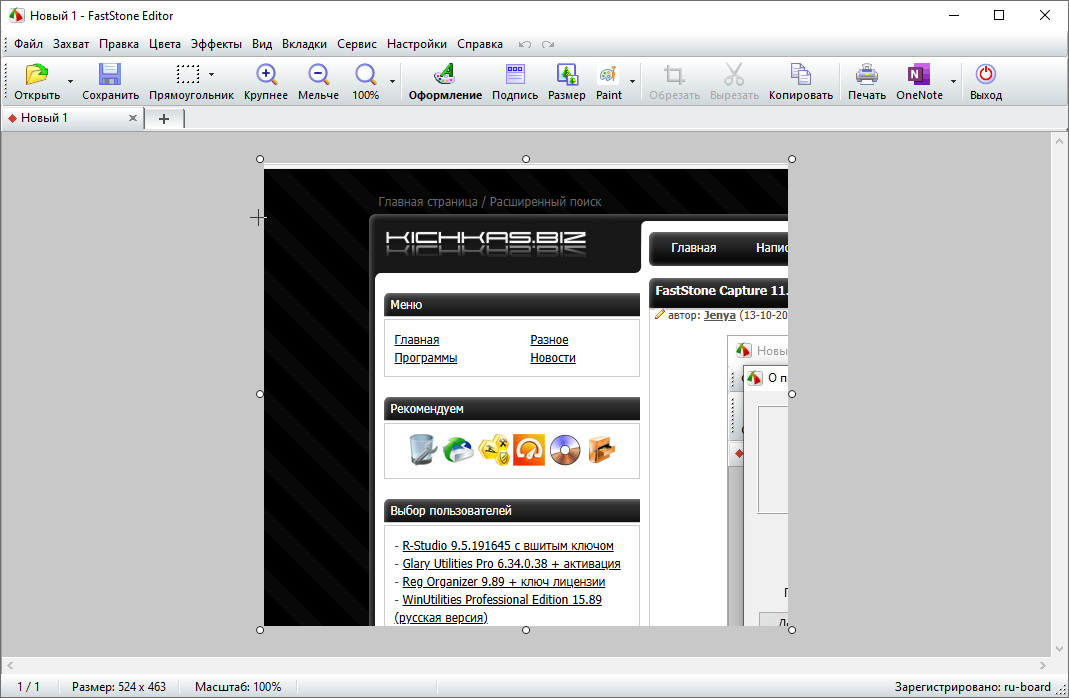Click the Undo arrow in the menu bar
The image size is (1069, 698).
point(525,44)
